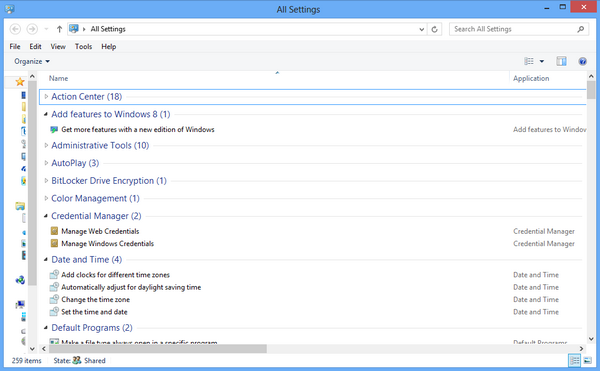This screenshot has width=600, height=371.
Task: Open Get more features with a new edition of Windows
Action: point(138,130)
